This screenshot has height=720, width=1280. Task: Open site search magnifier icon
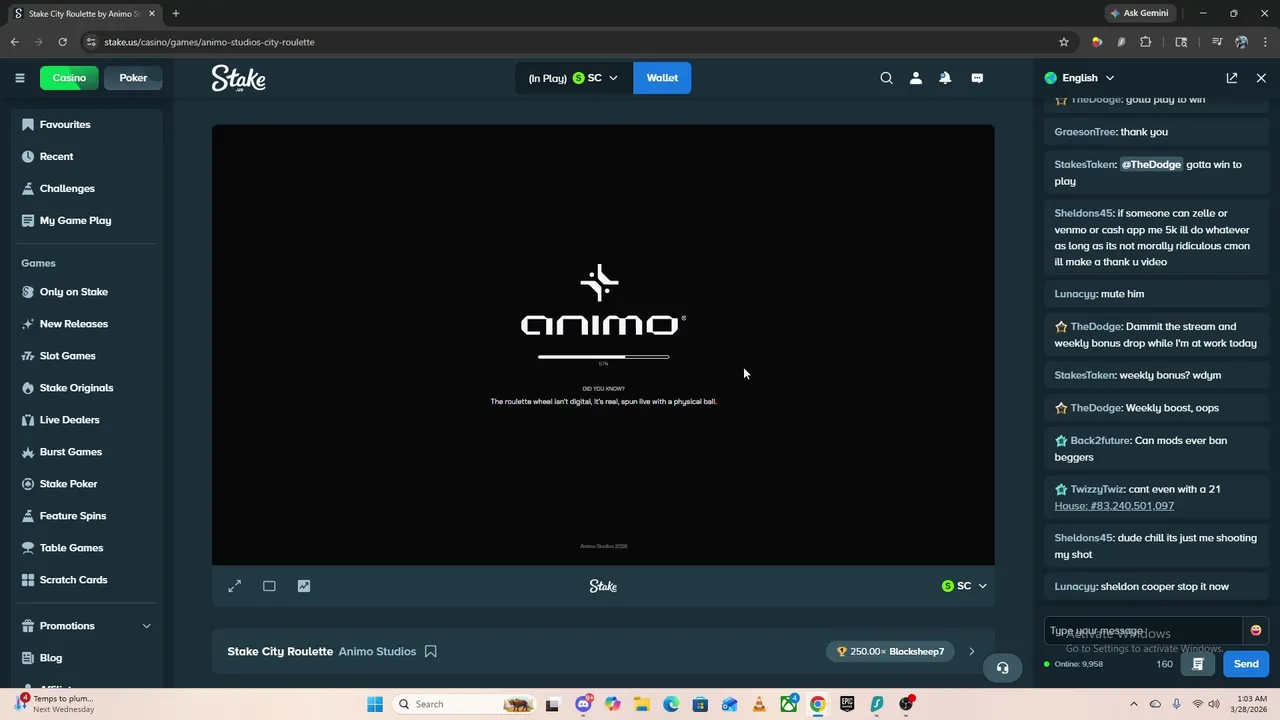point(886,78)
